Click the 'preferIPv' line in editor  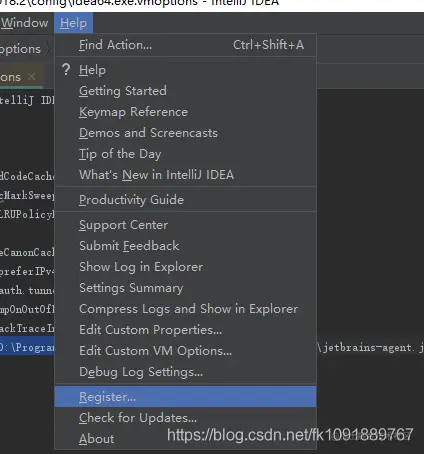tap(27, 271)
